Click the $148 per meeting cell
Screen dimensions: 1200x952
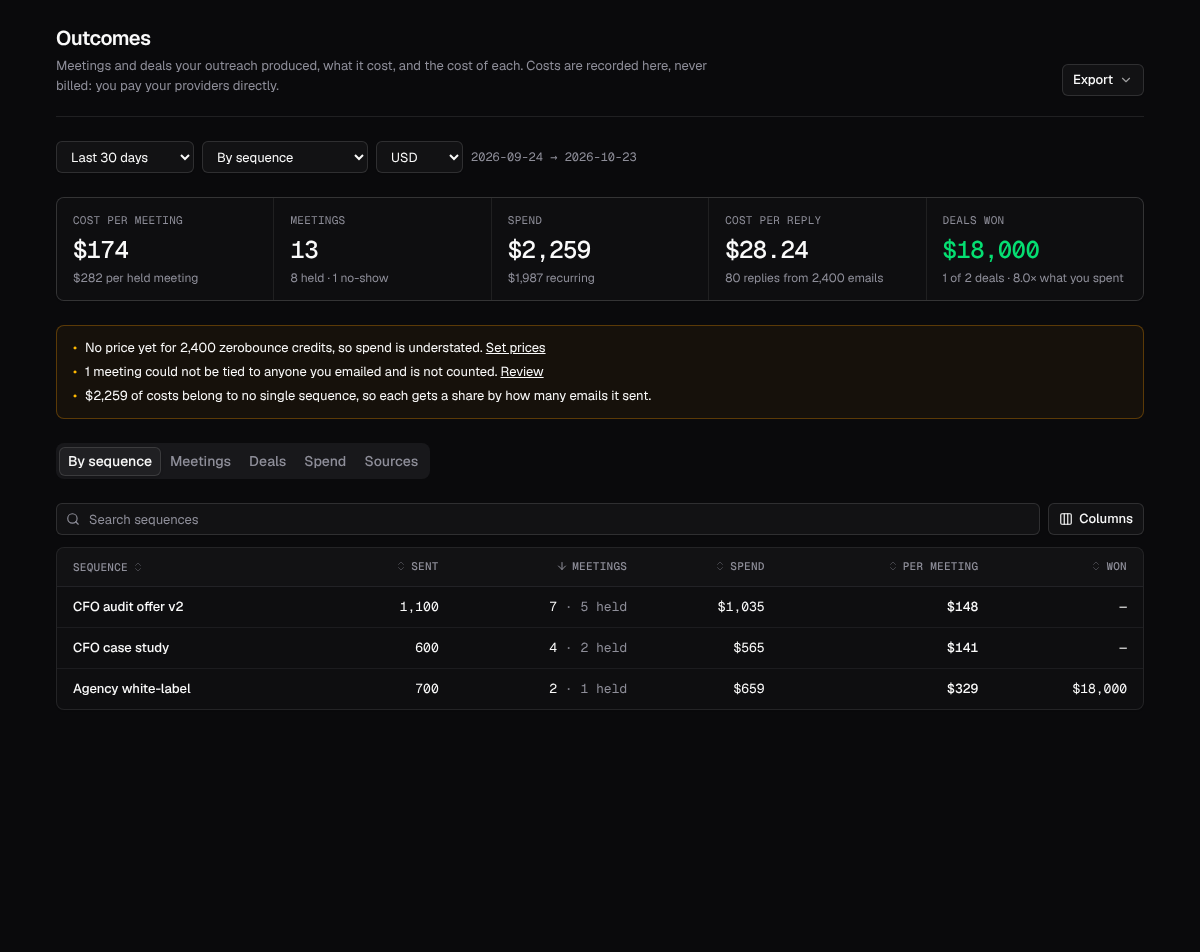coord(962,607)
